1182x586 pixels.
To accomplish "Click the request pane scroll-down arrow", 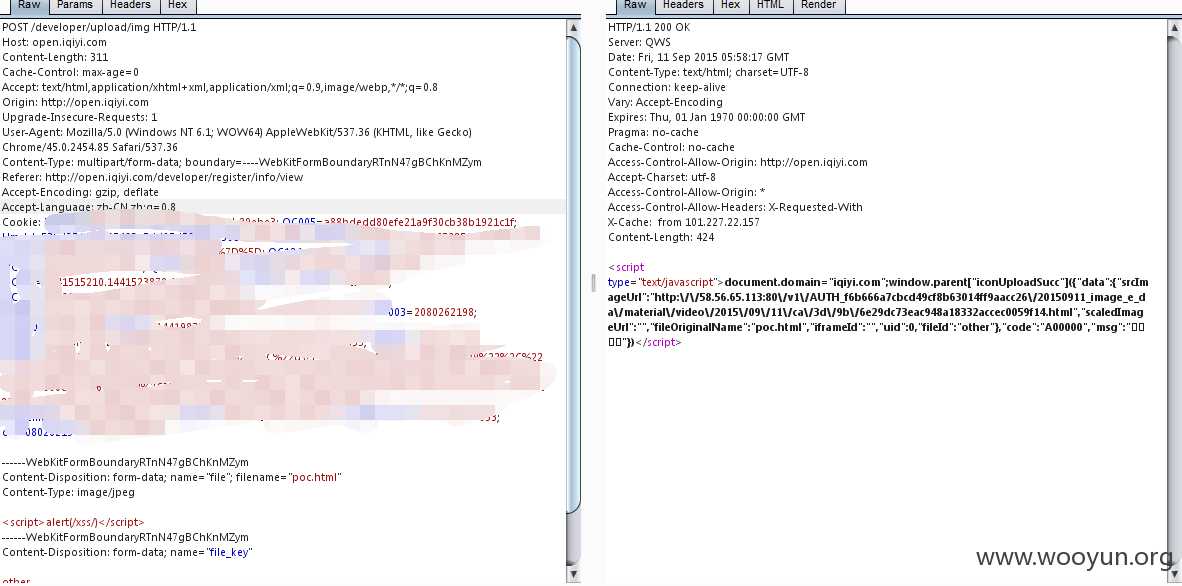I will (x=574, y=574).
